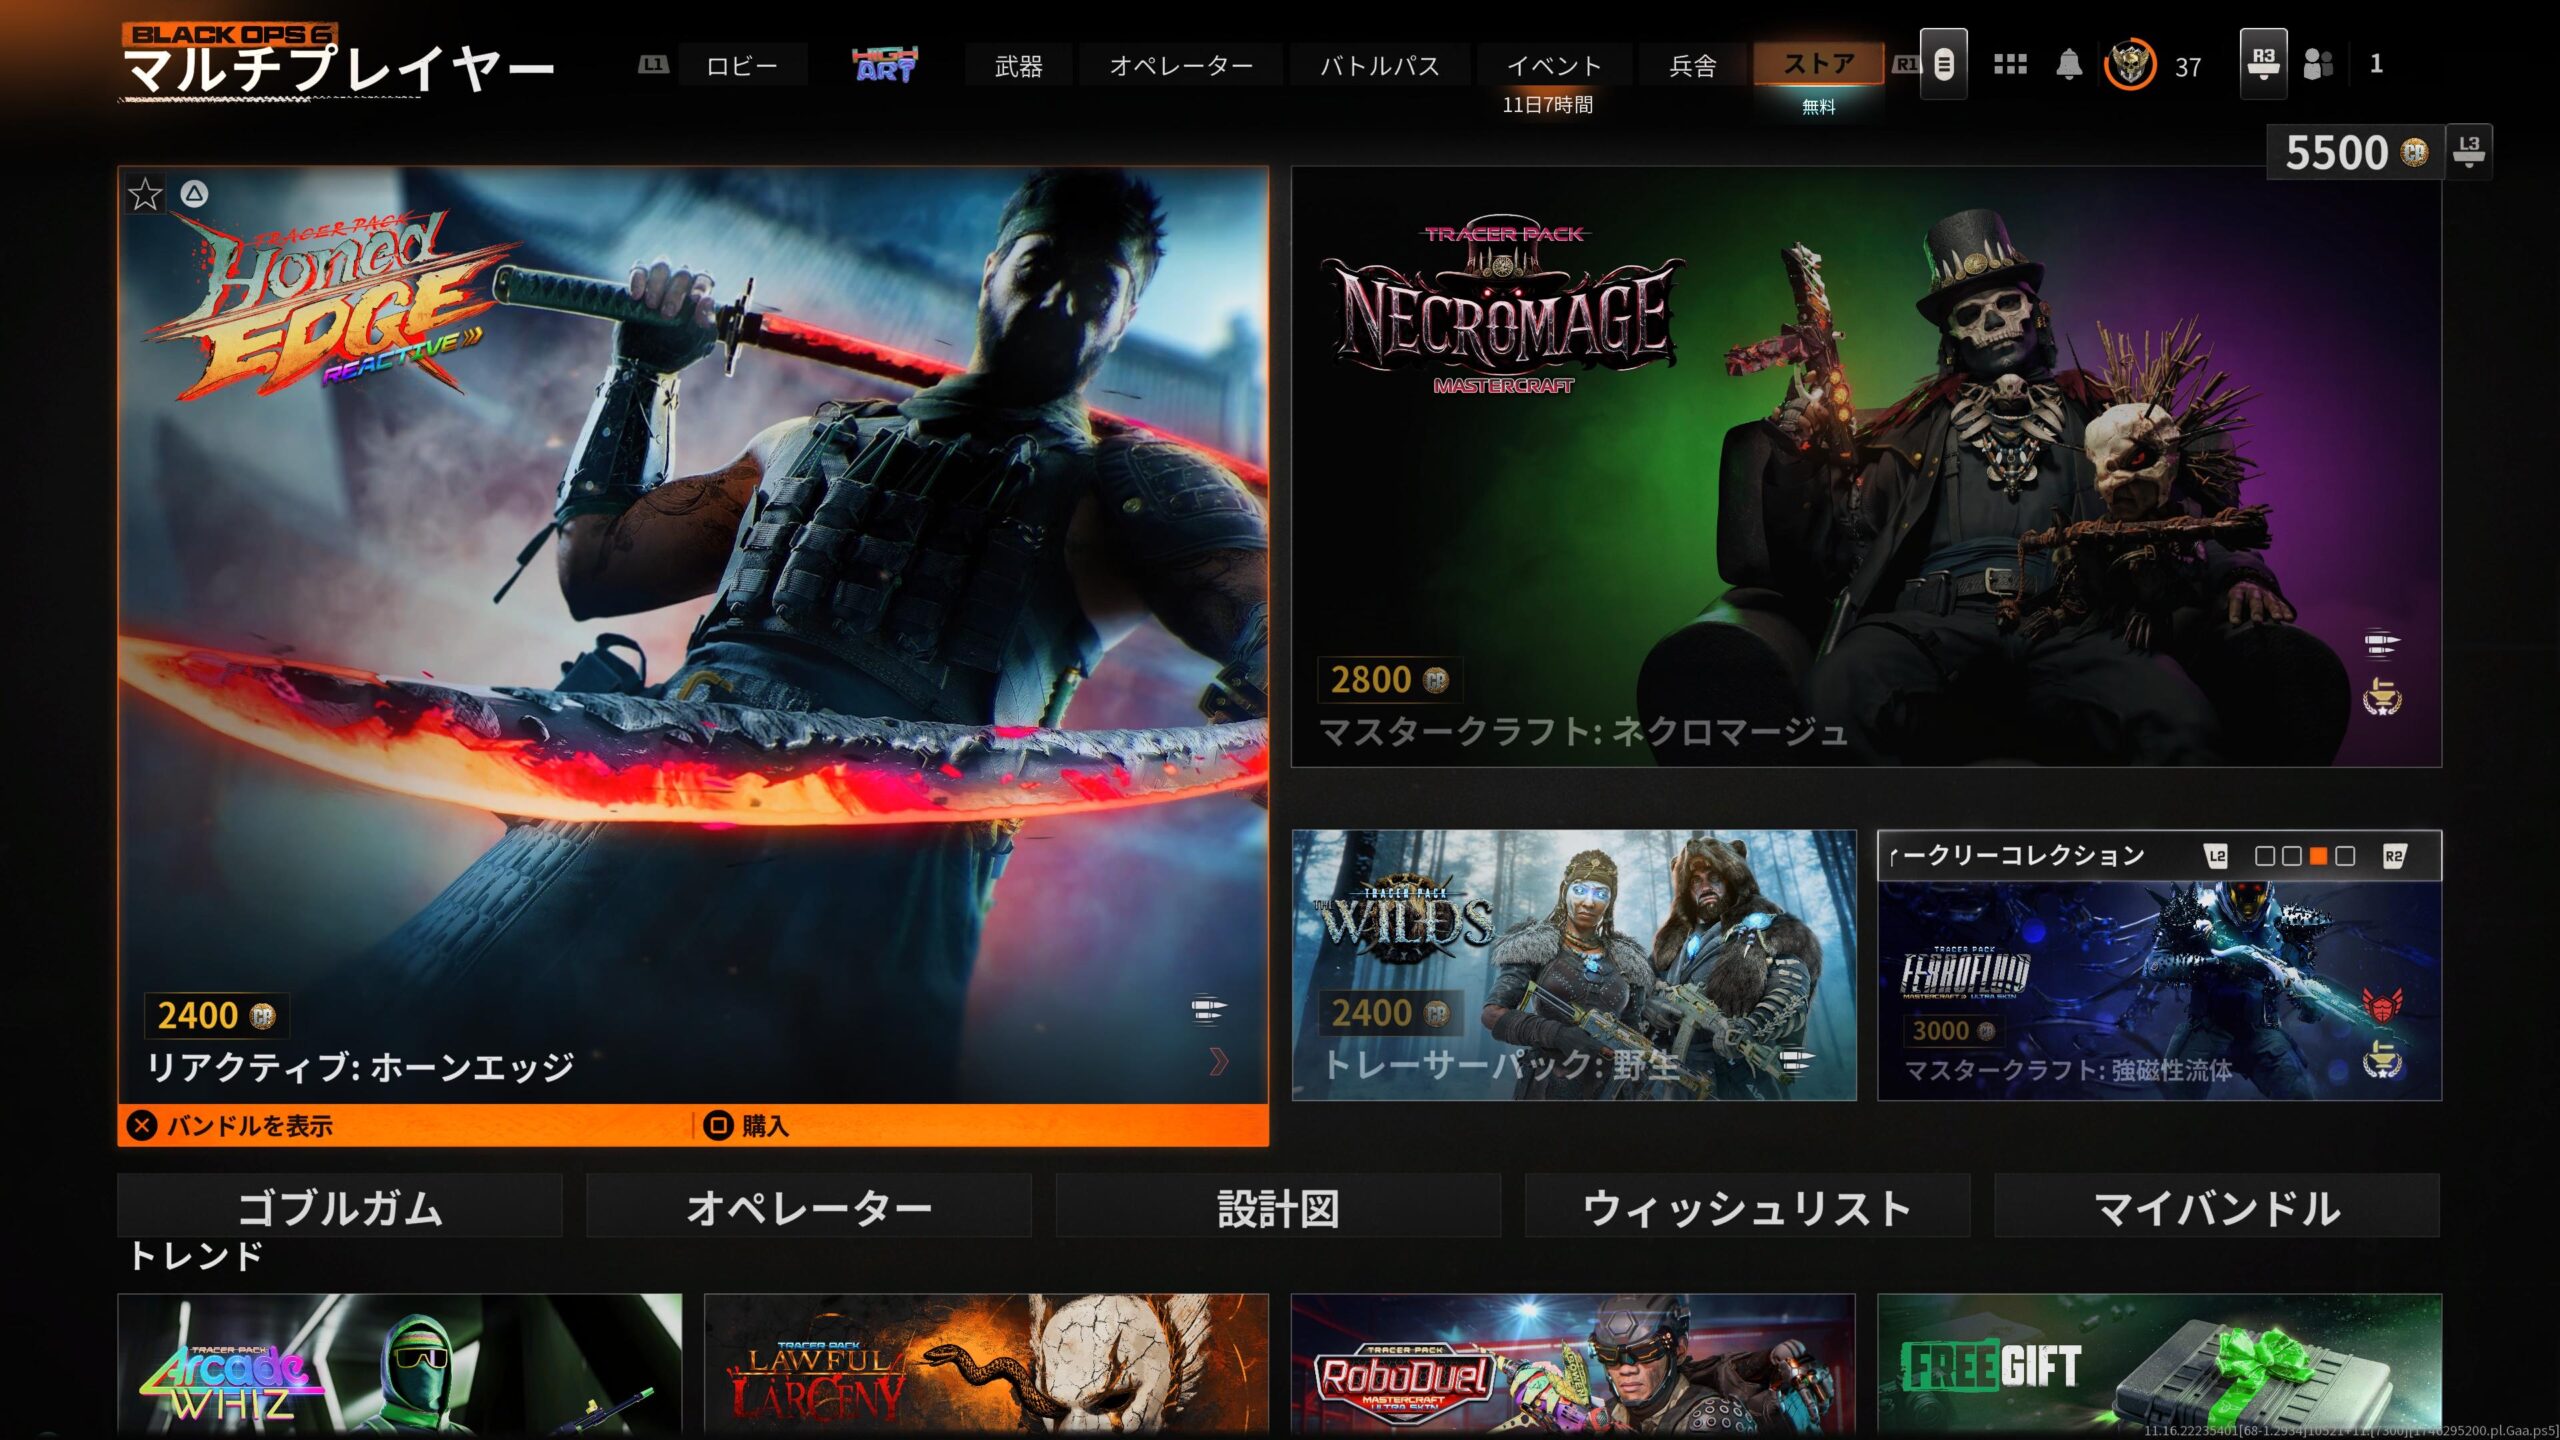
Task: Open the バトルパス tab
Action: (x=1380, y=66)
